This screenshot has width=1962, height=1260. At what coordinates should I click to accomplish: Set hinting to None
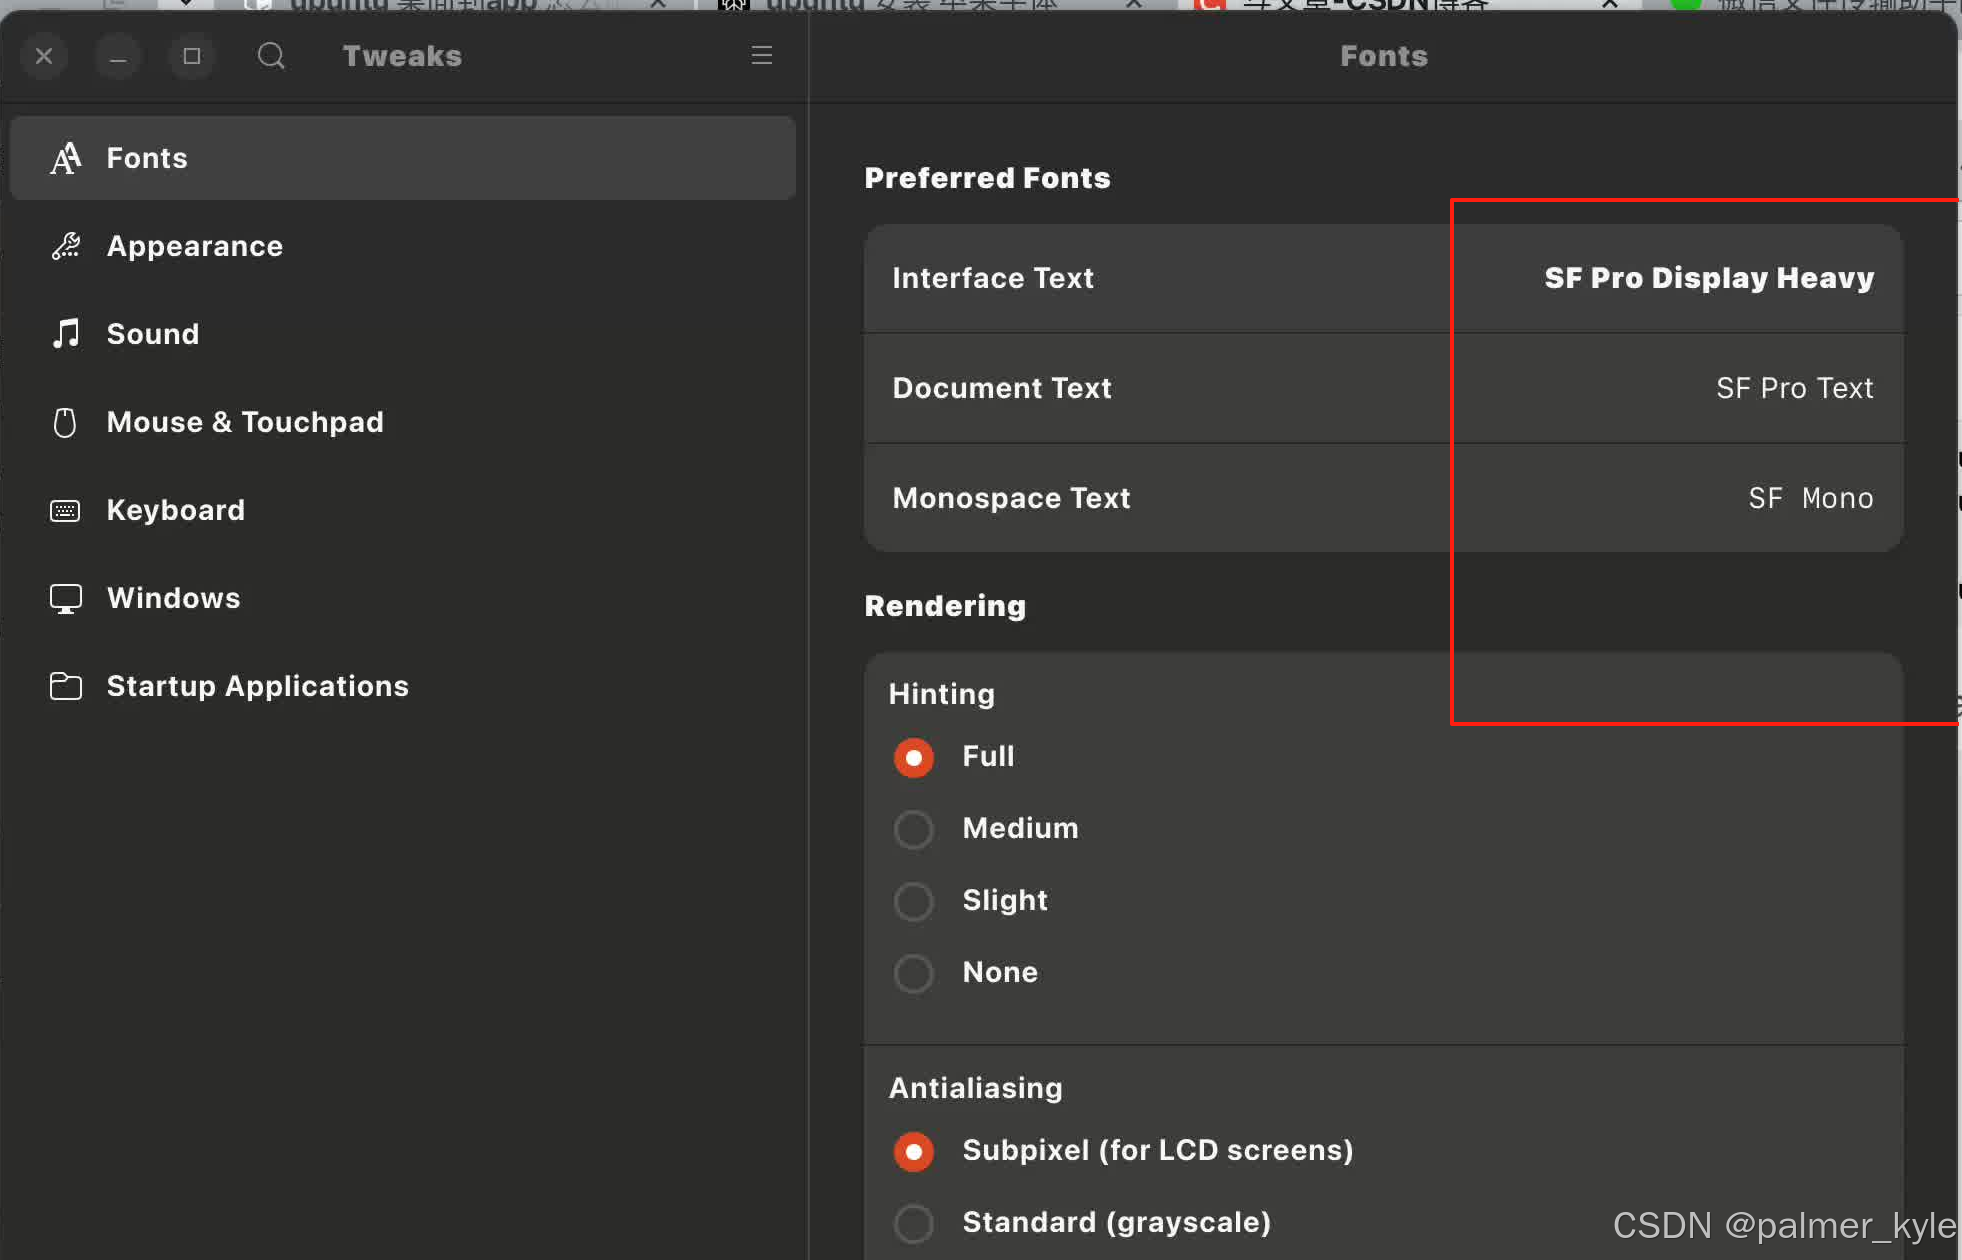[914, 973]
